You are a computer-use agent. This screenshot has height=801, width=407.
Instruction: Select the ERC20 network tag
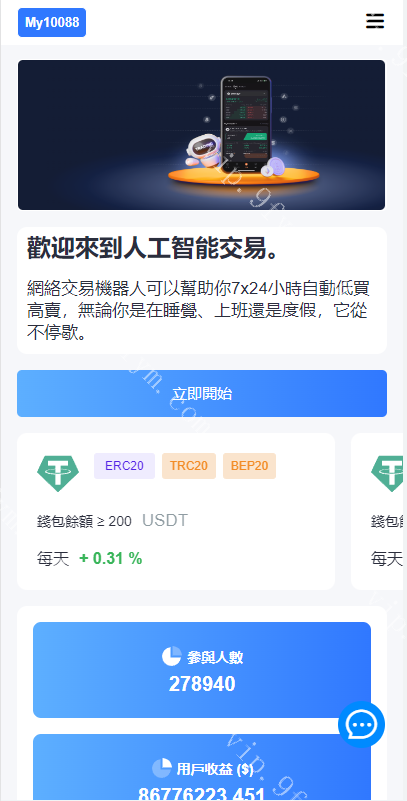tap(124, 466)
